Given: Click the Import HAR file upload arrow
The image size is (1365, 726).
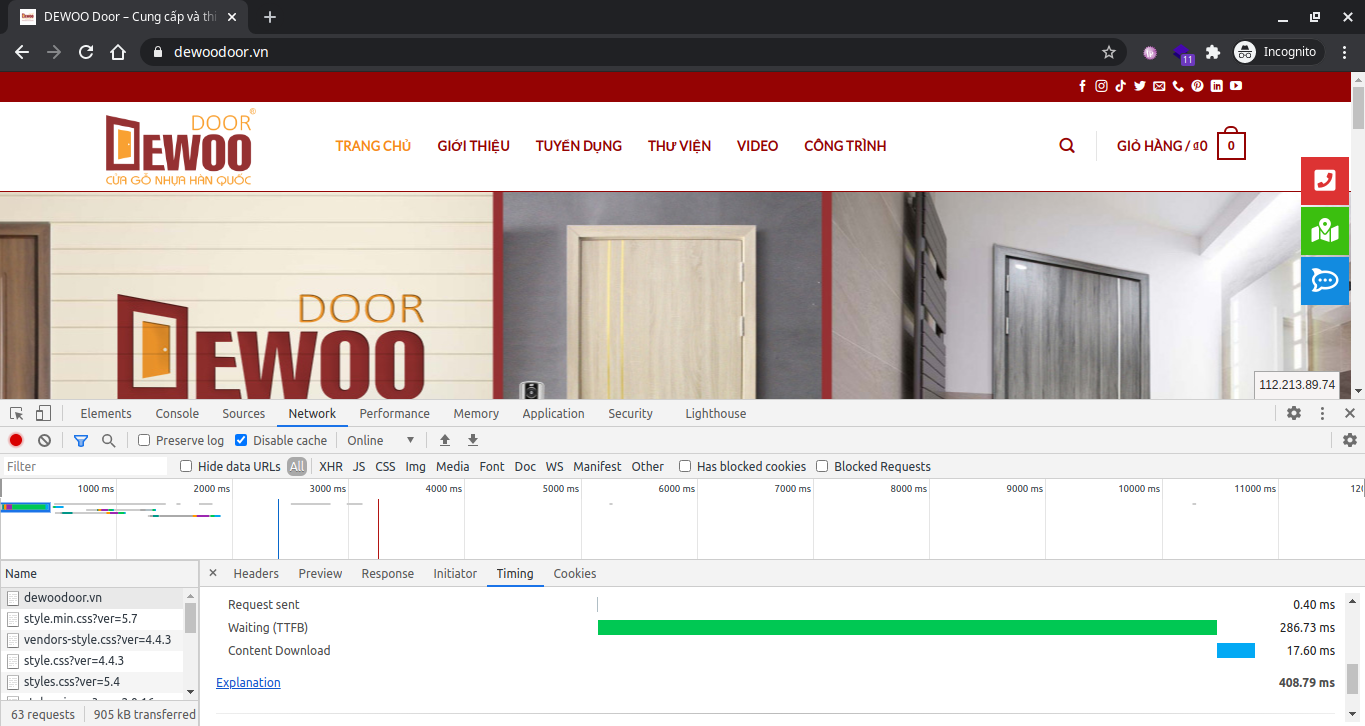Looking at the screenshot, I should (x=445, y=440).
